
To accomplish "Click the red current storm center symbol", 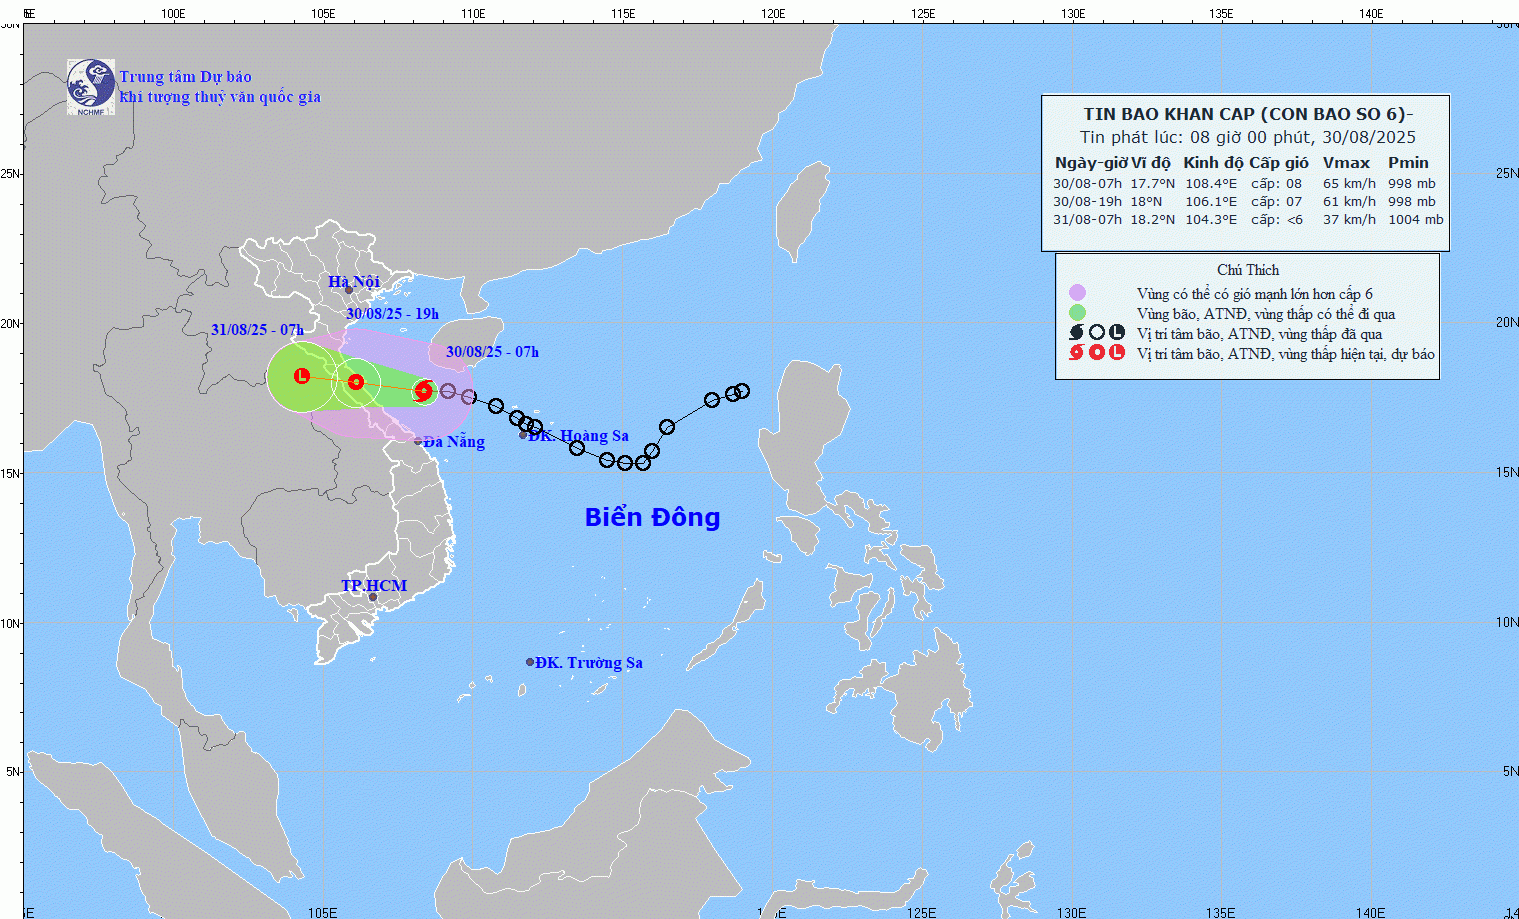I will point(423,390).
